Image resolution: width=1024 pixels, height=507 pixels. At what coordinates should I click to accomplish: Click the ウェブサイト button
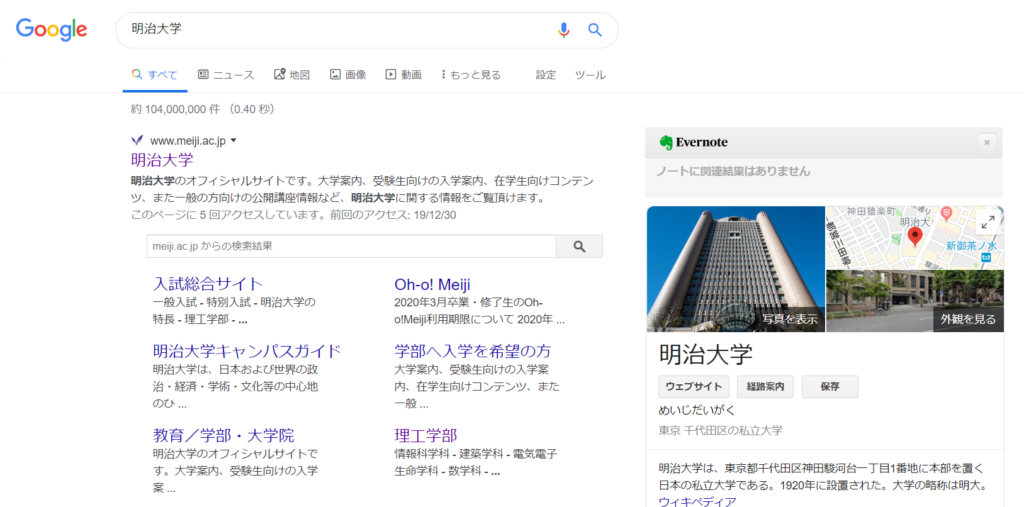694,386
